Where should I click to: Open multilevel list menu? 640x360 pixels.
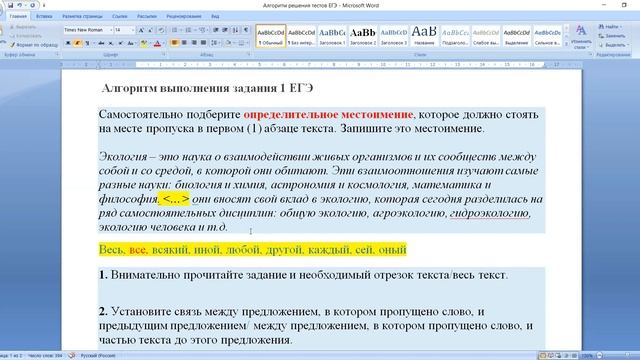(x=203, y=30)
